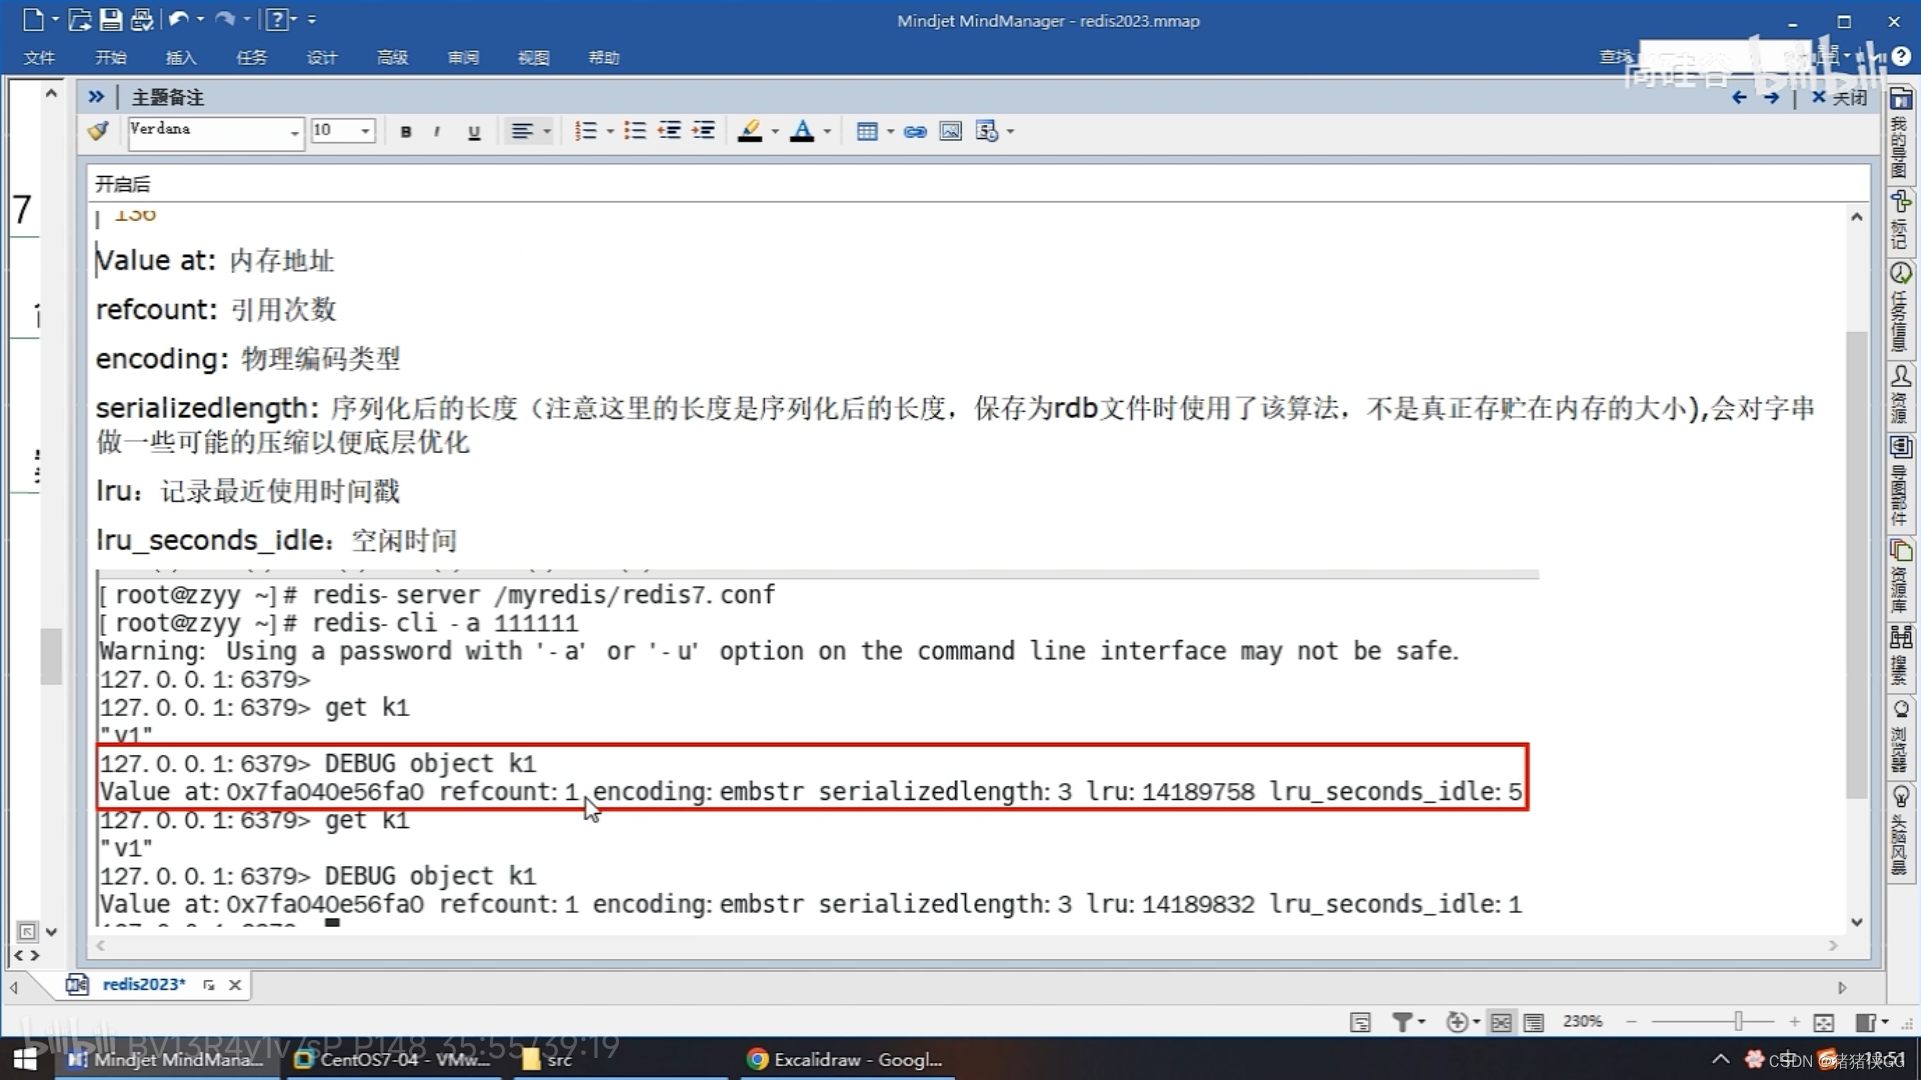Open Excalidraw Chrome window from taskbar
Viewport: 1921px width, 1080px height.
(x=845, y=1059)
